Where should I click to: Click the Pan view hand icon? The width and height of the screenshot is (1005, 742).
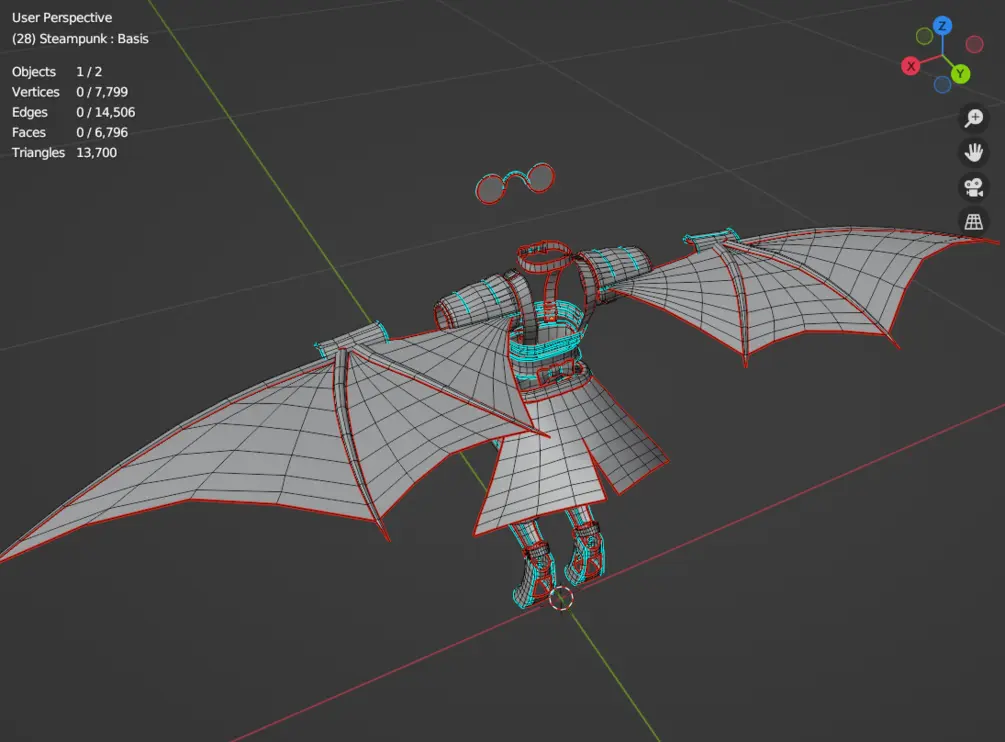(x=973, y=153)
